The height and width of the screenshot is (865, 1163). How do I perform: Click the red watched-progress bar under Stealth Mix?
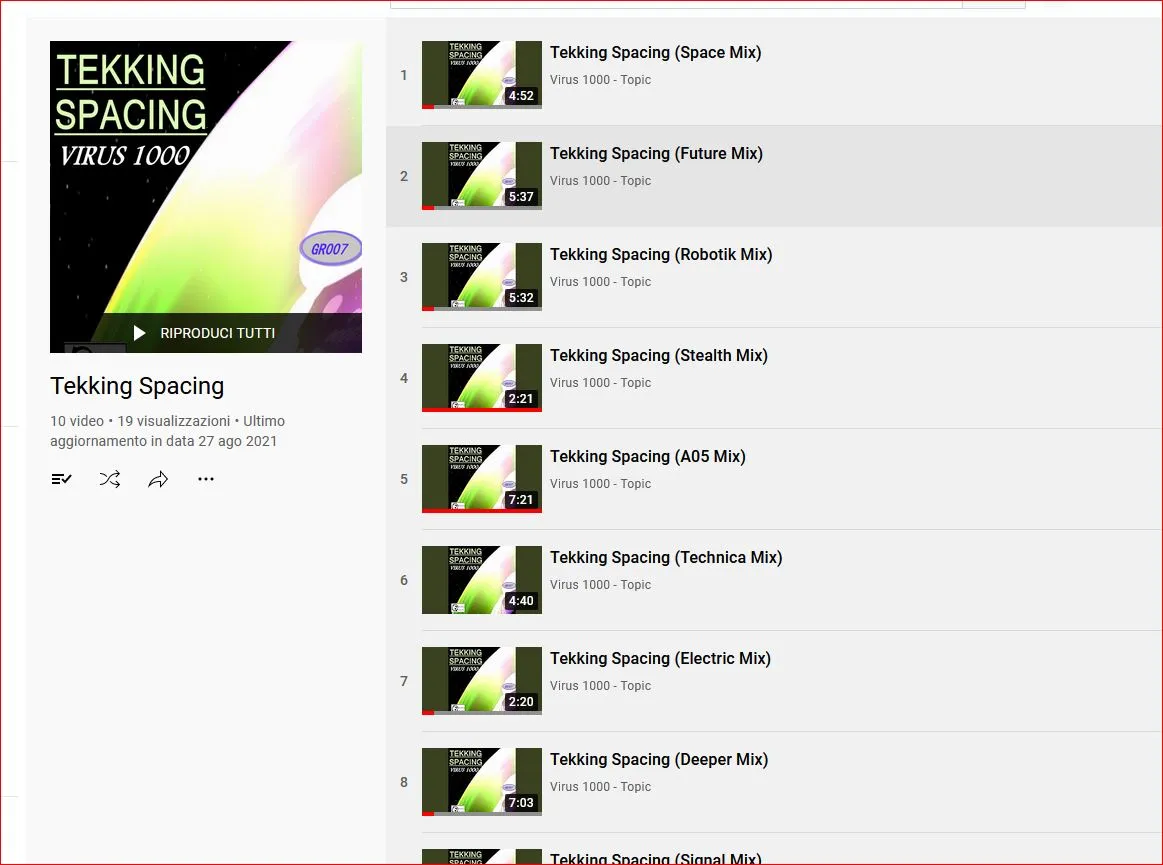pyautogui.click(x=481, y=410)
